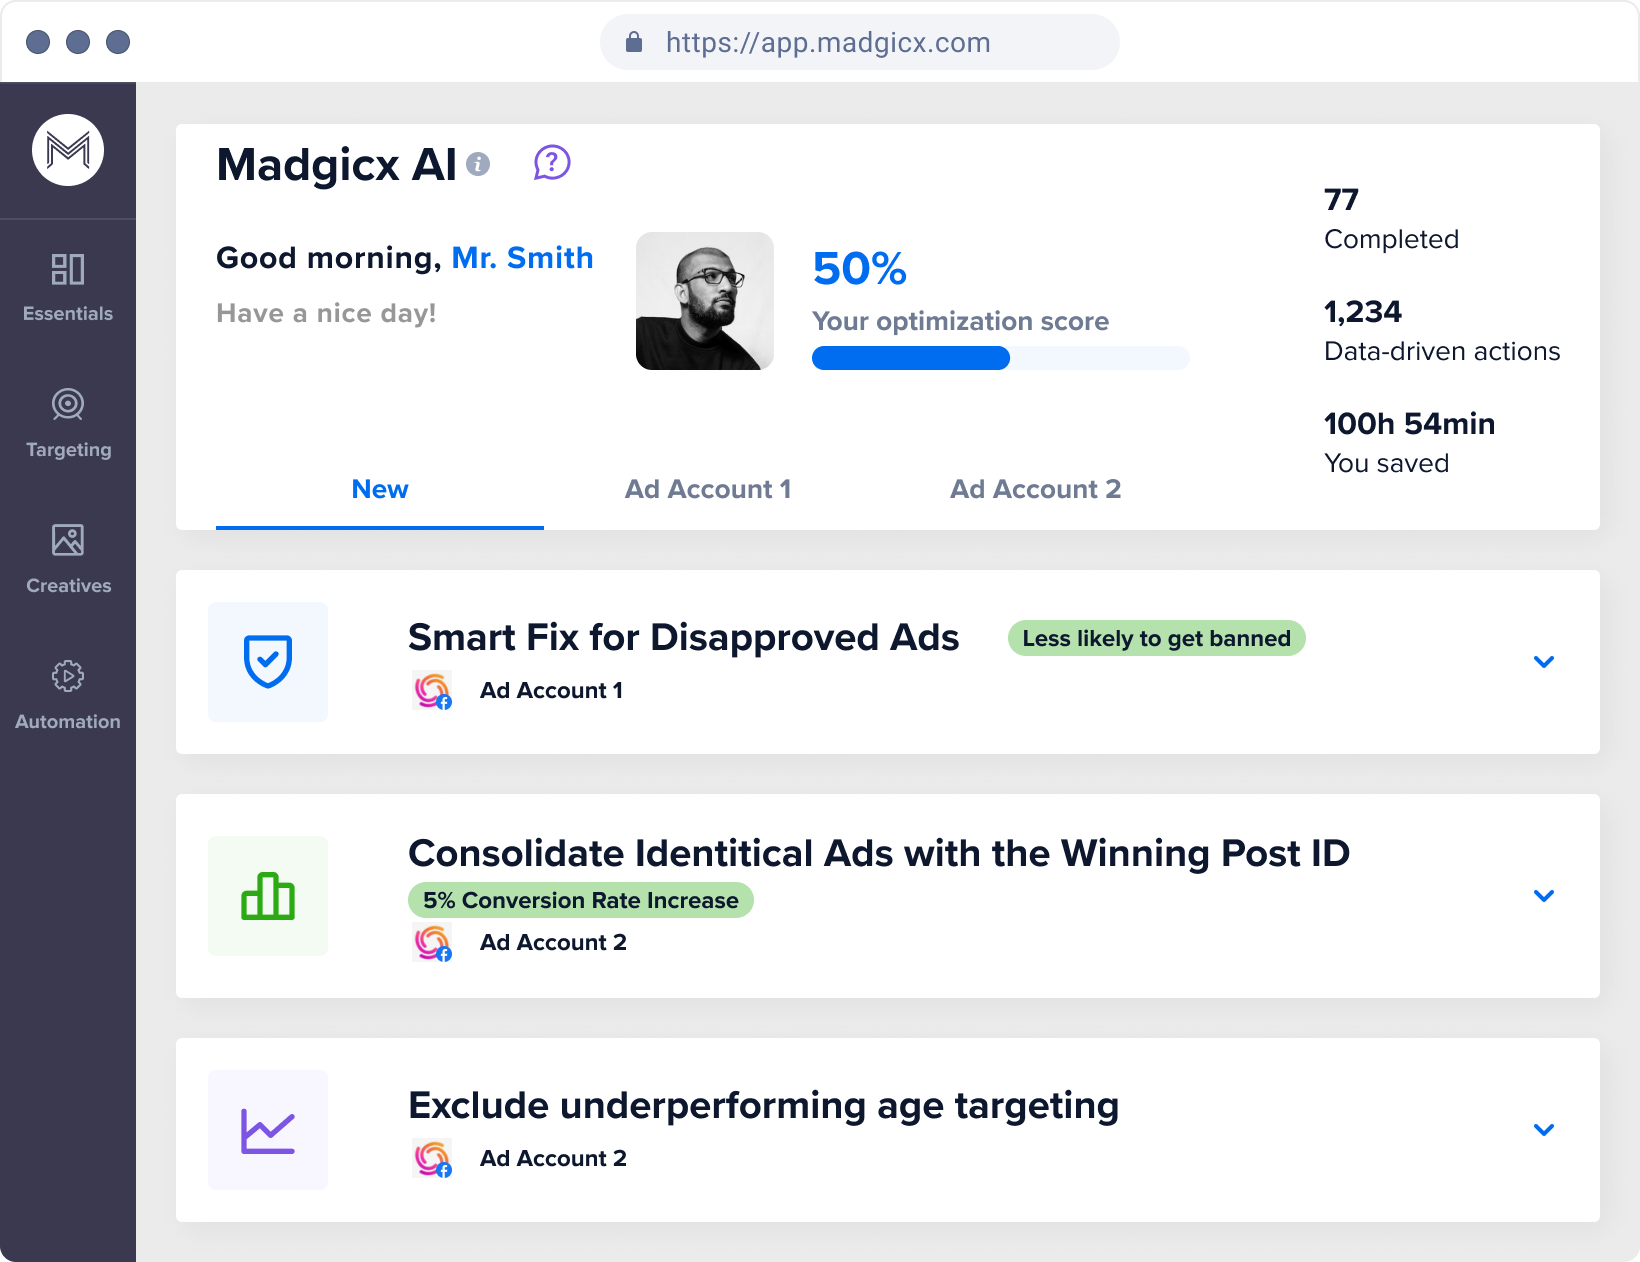
Task: Switch to the Ad Account 1 tab
Action: tap(708, 489)
